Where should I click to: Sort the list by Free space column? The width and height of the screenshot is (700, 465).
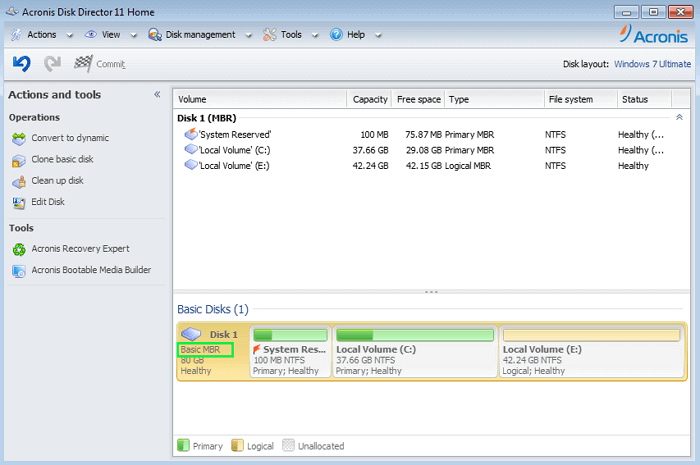[x=418, y=99]
